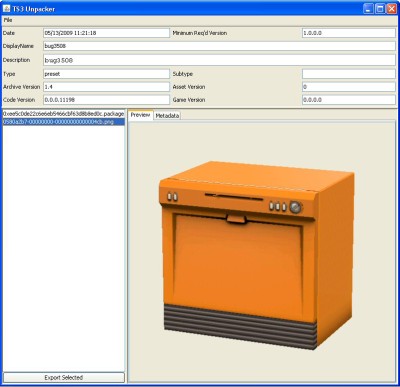400x387 pixels.
Task: Click the Code Version field
Action: (x=106, y=100)
